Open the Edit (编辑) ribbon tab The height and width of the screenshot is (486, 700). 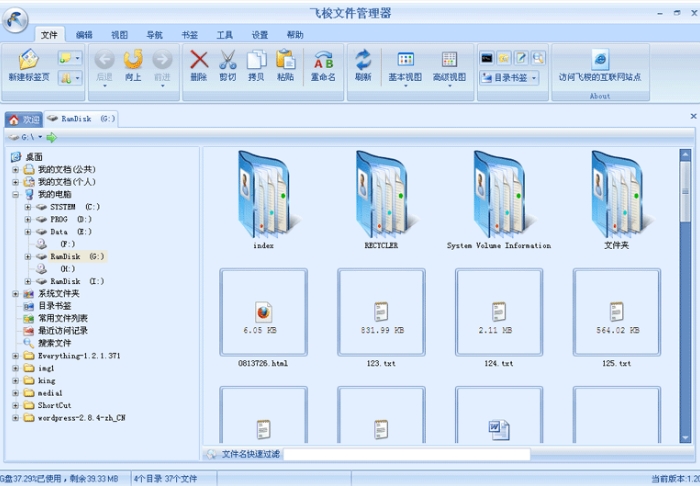[84, 35]
